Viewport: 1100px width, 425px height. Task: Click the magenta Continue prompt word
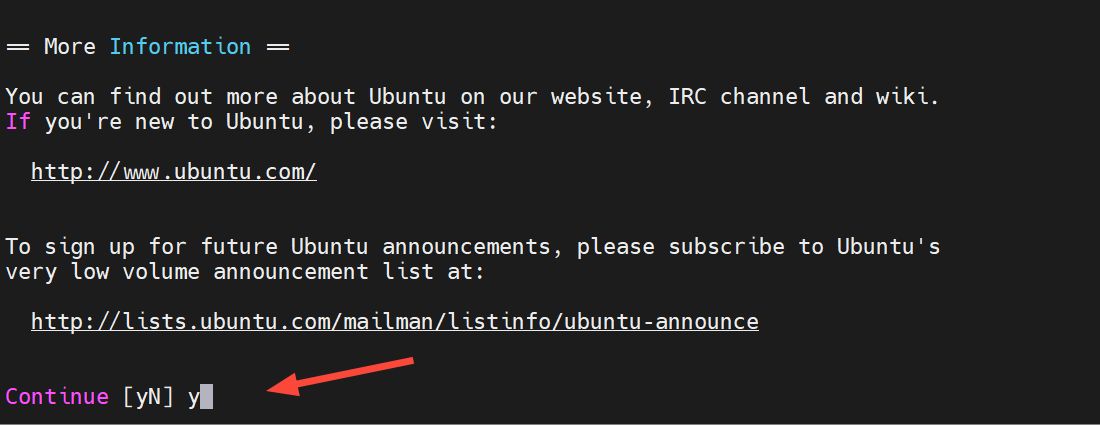[x=57, y=396]
